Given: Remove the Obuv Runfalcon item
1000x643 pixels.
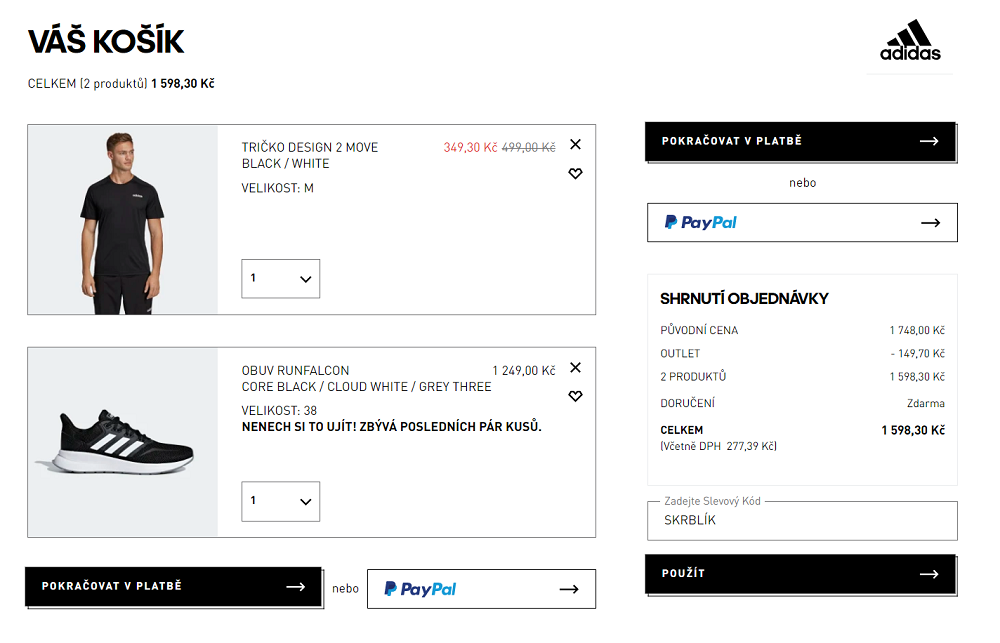Looking at the screenshot, I should click(x=575, y=367).
